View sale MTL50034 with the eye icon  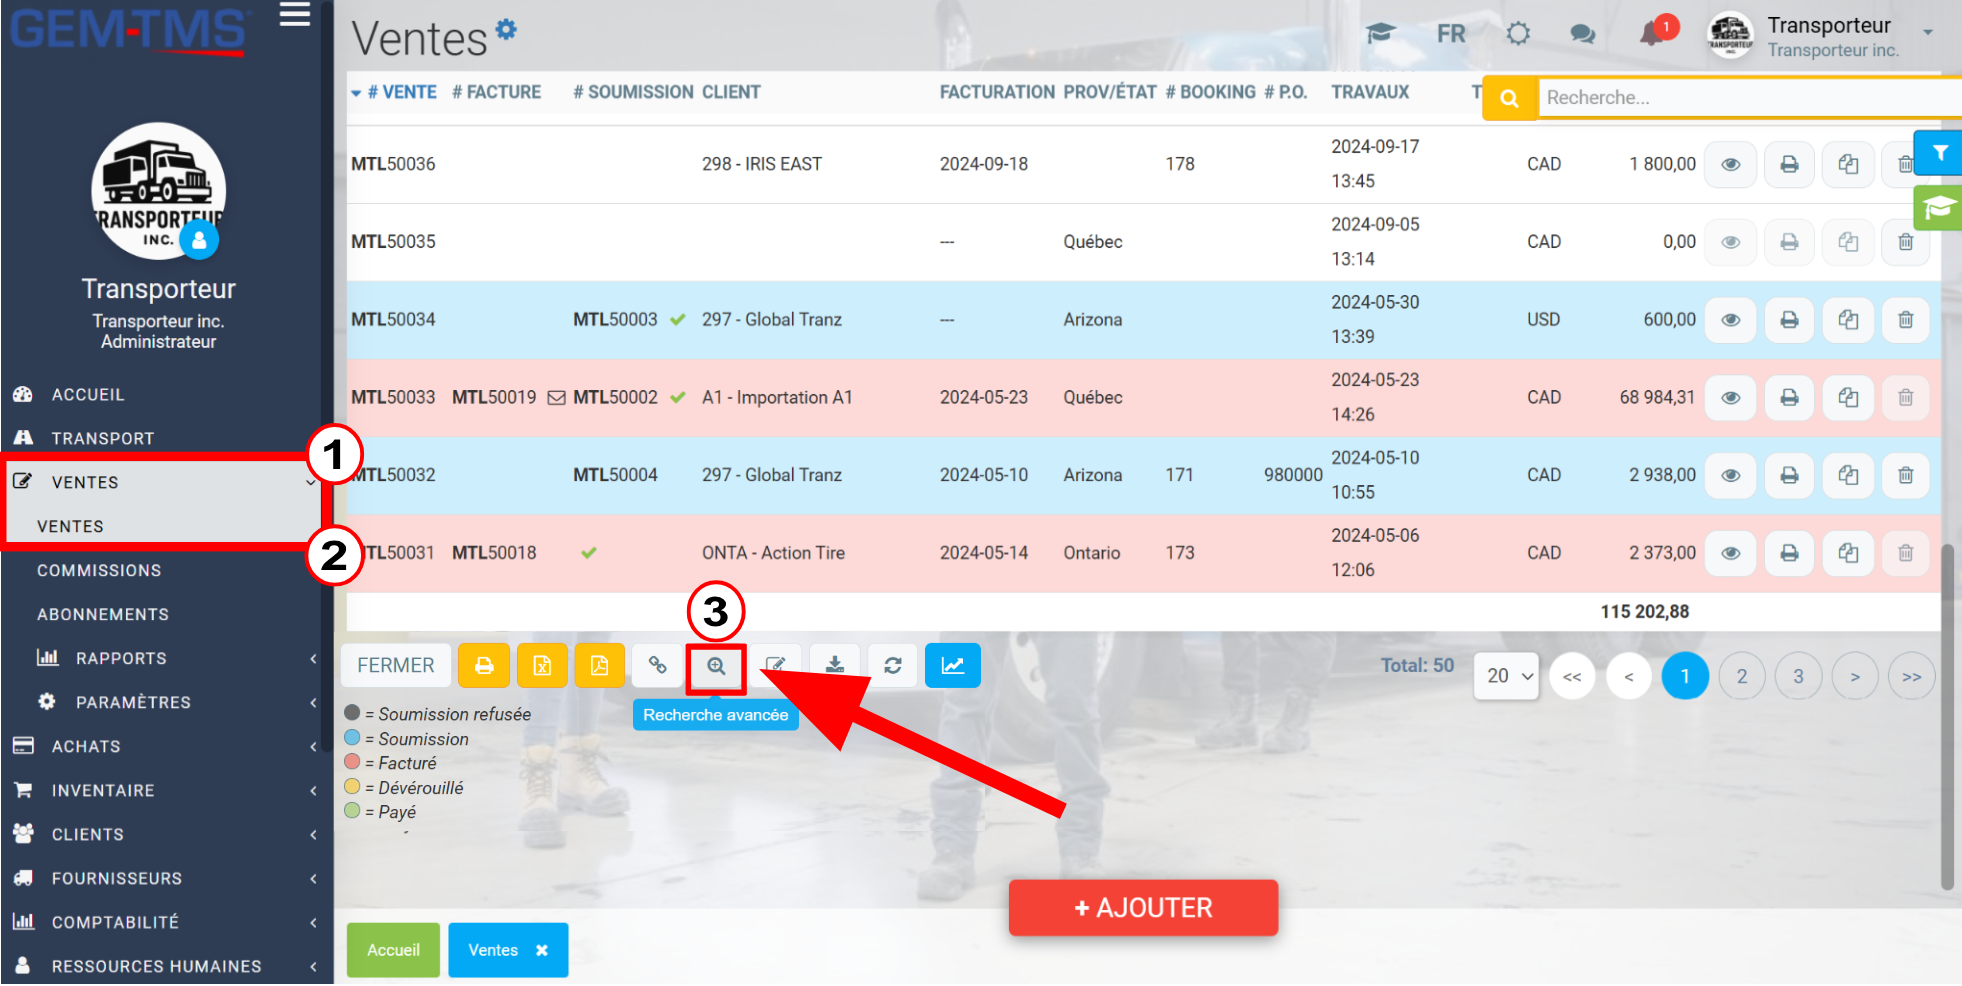1731,320
